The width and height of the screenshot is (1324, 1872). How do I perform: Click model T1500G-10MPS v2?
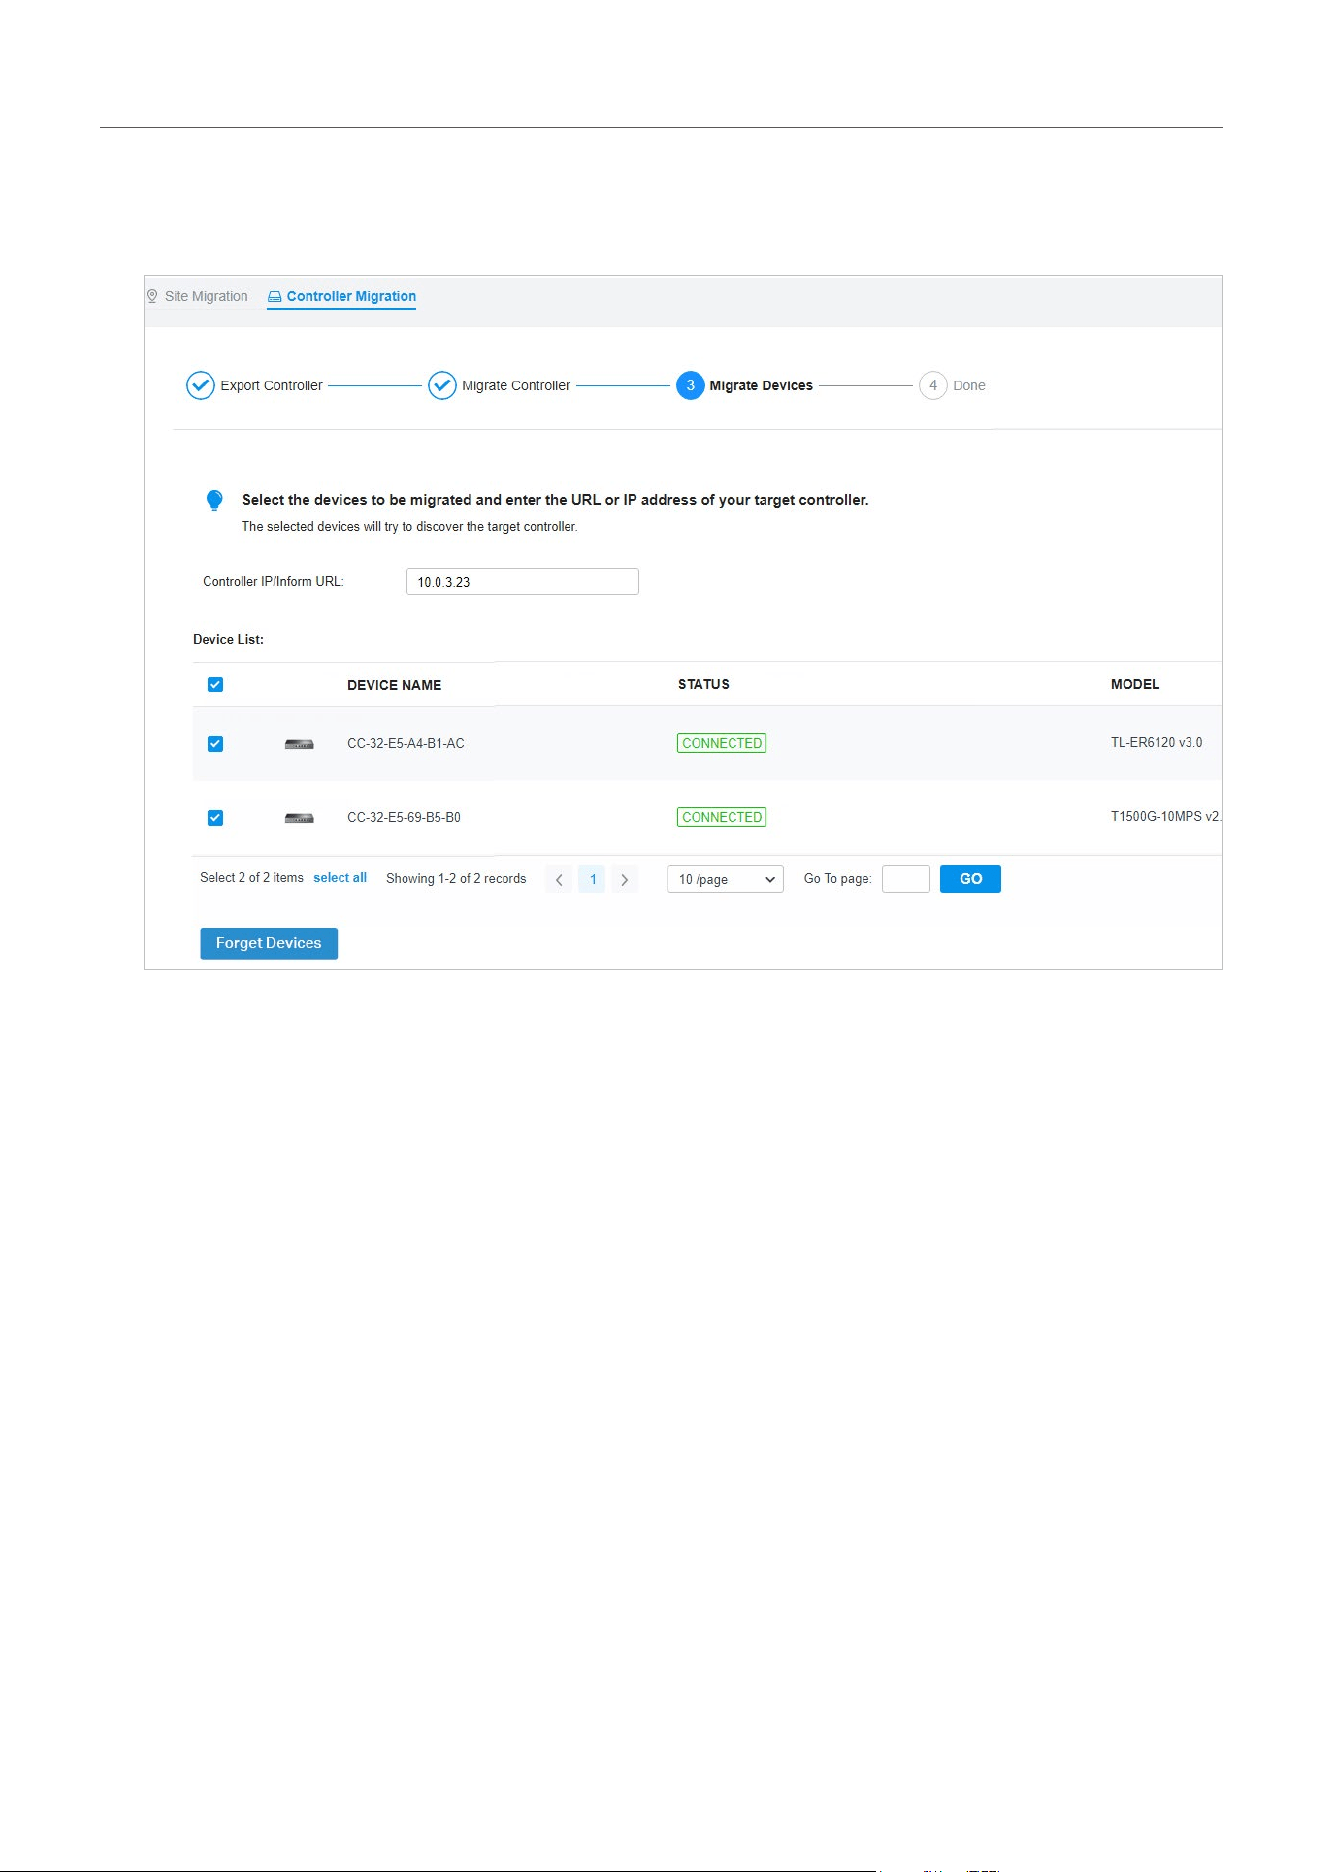[1166, 816]
